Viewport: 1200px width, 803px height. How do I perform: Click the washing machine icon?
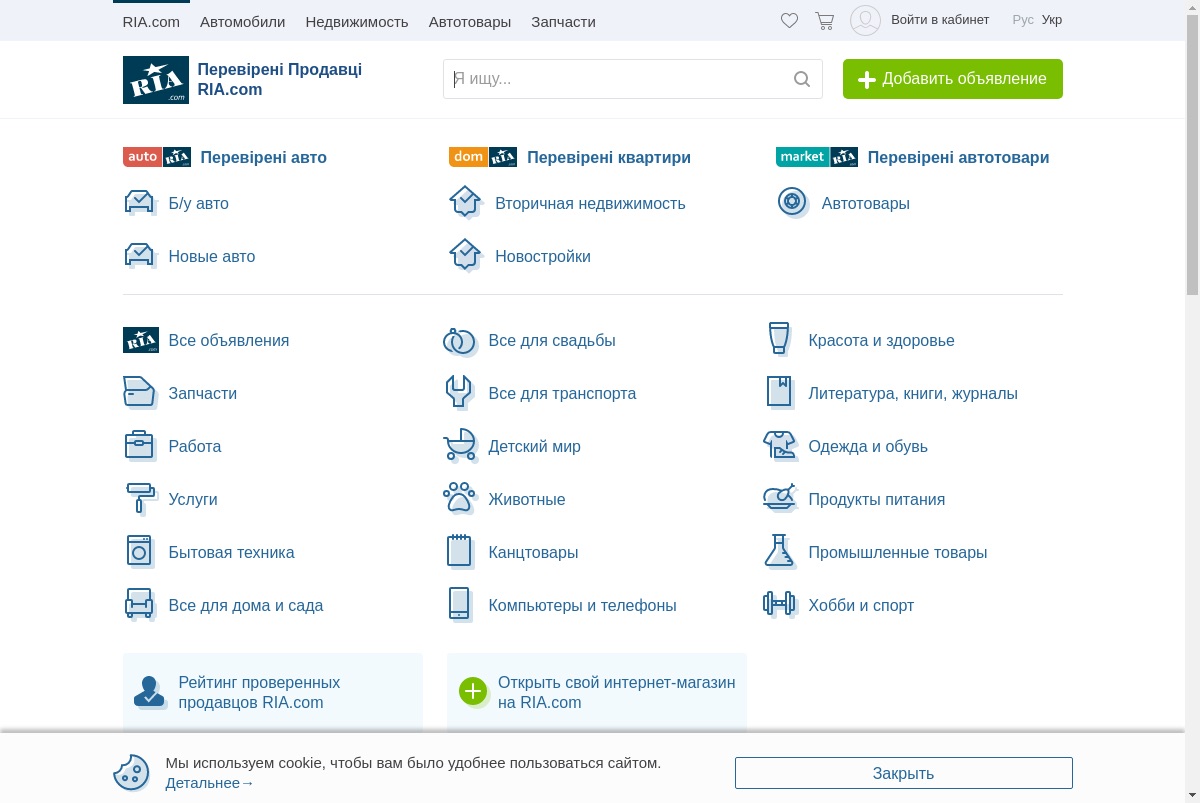[140, 551]
